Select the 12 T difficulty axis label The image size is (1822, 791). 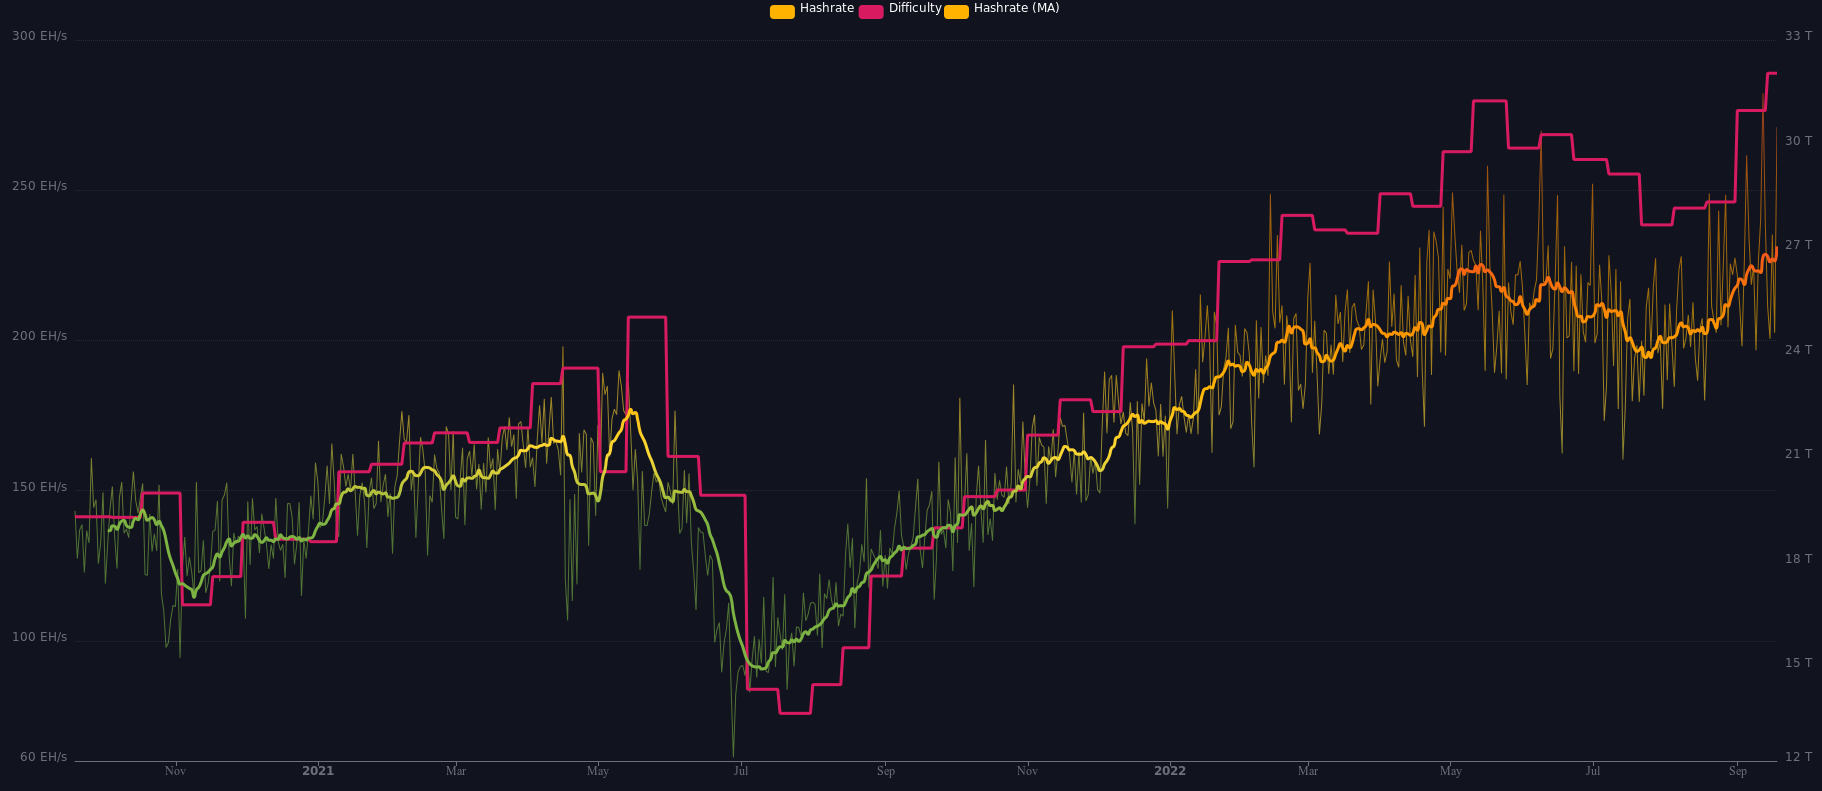point(1798,757)
